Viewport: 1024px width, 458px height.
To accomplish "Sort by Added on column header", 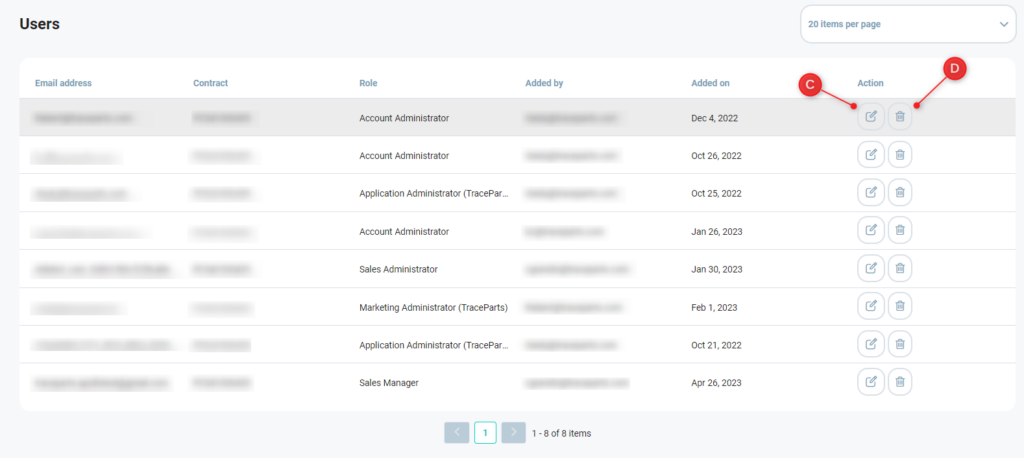I will pos(710,82).
